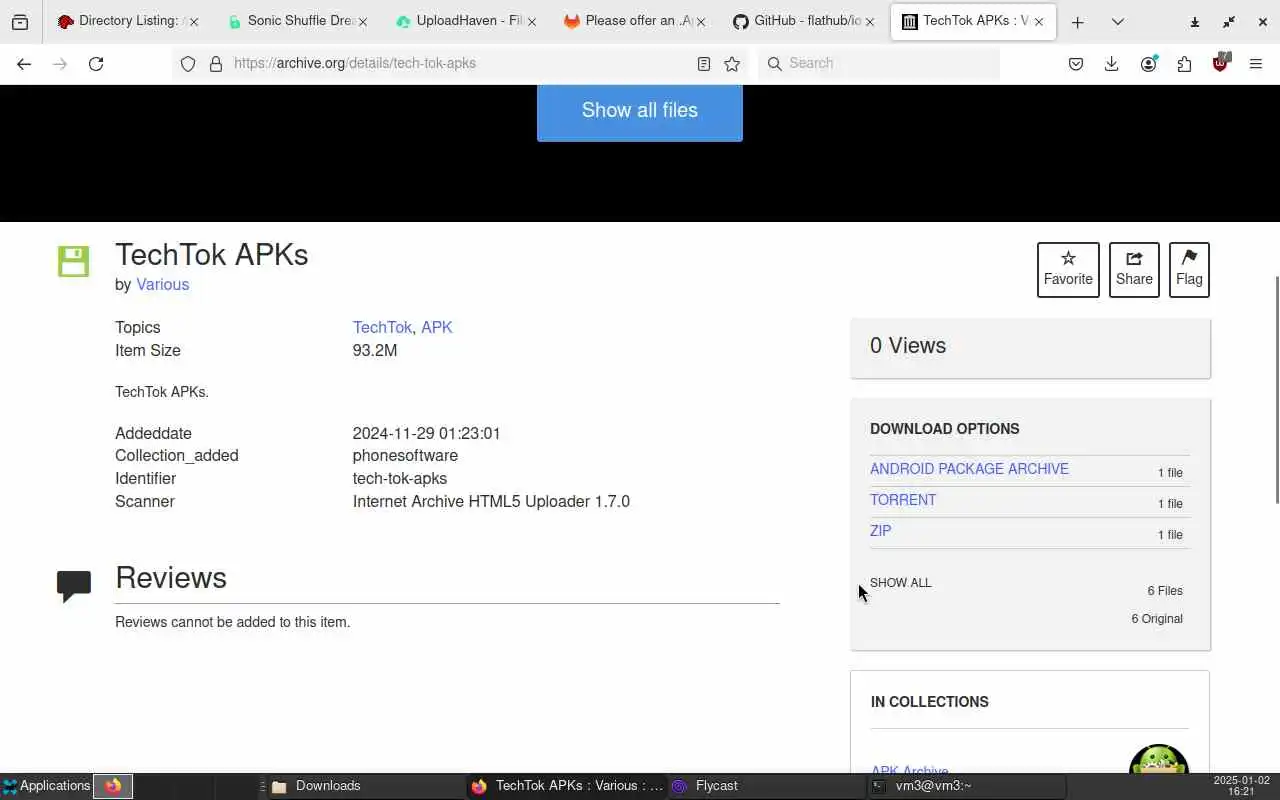Switch to GitHub flathub tab

pos(804,21)
